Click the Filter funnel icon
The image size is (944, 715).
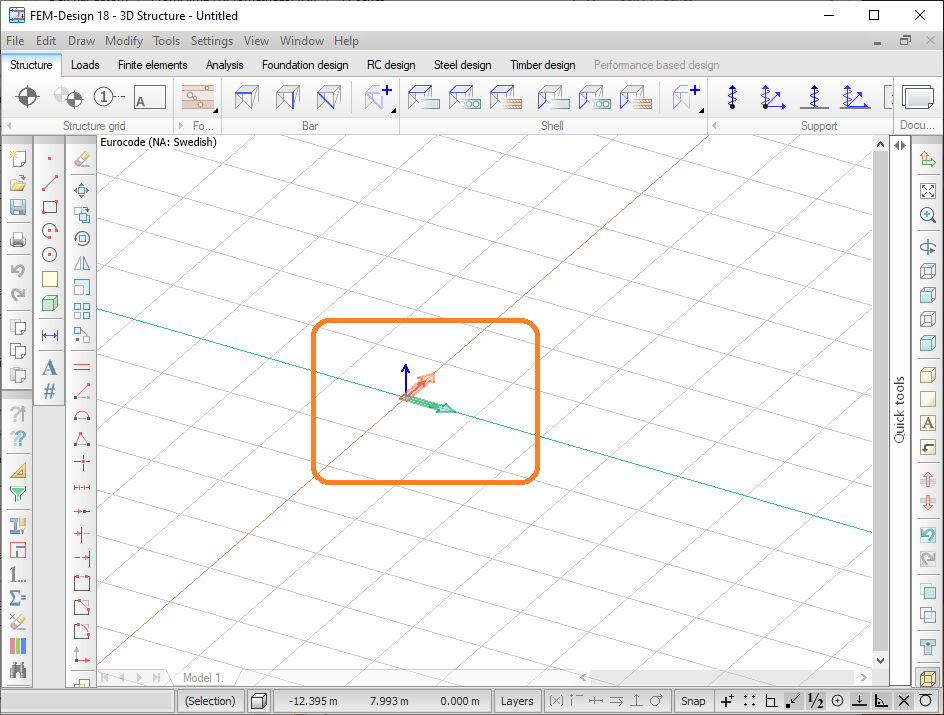[x=18, y=494]
